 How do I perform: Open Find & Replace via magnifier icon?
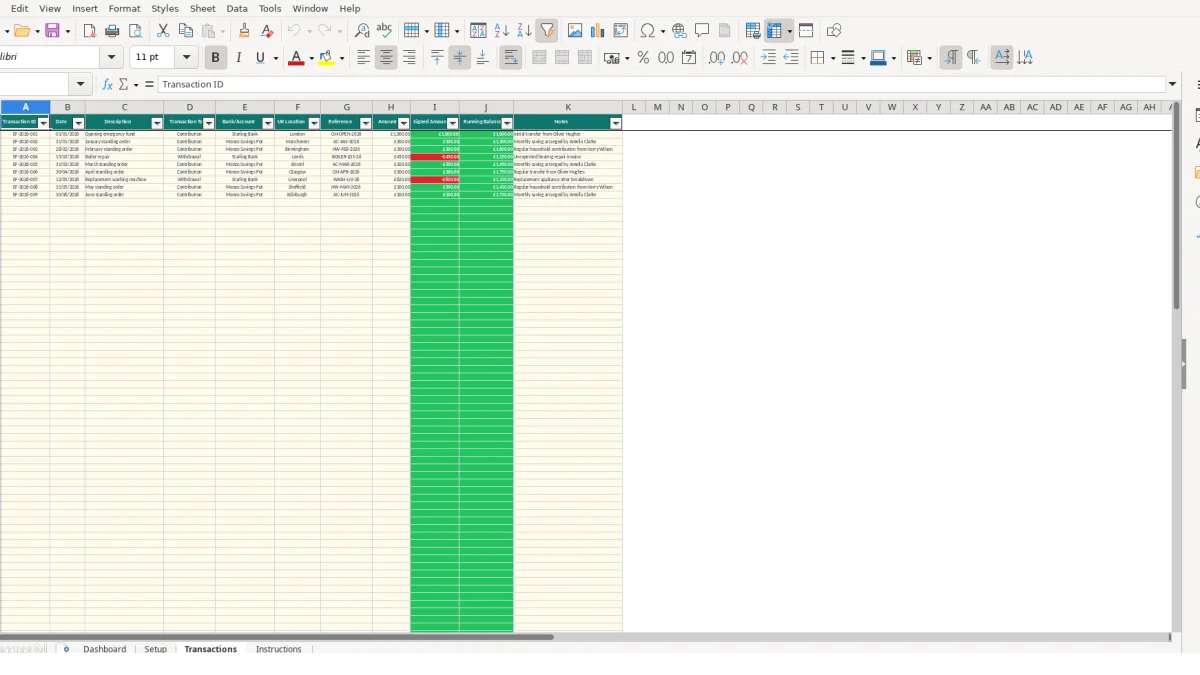362,31
